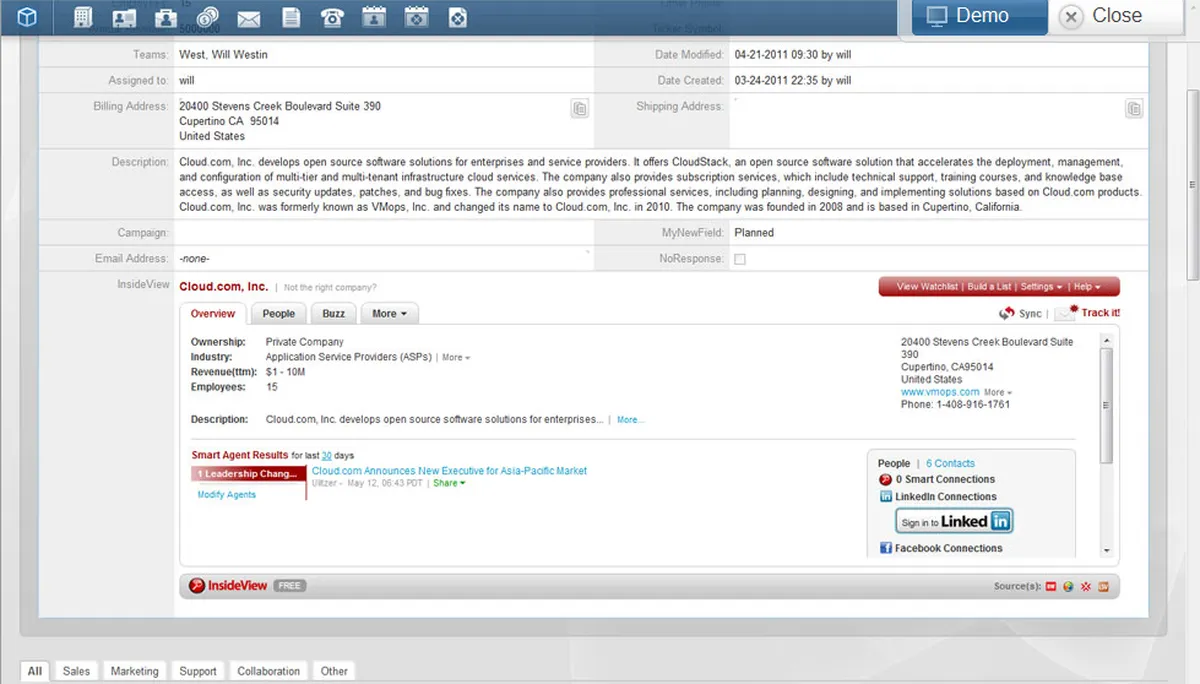Click the Modify Agents link
Image resolution: width=1200 pixels, height=684 pixels.
tap(227, 495)
